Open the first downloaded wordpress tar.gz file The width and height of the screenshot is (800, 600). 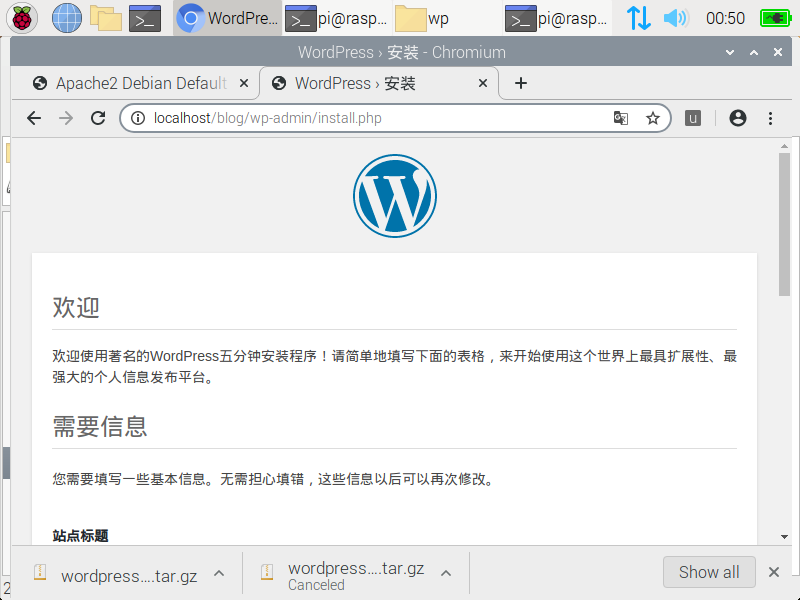pyautogui.click(x=128, y=575)
